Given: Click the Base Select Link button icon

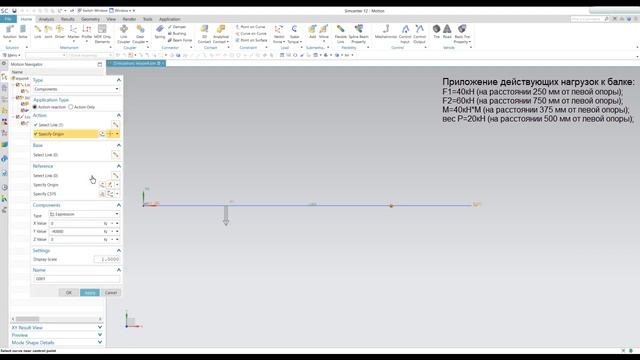Looking at the screenshot, I should (x=116, y=155).
